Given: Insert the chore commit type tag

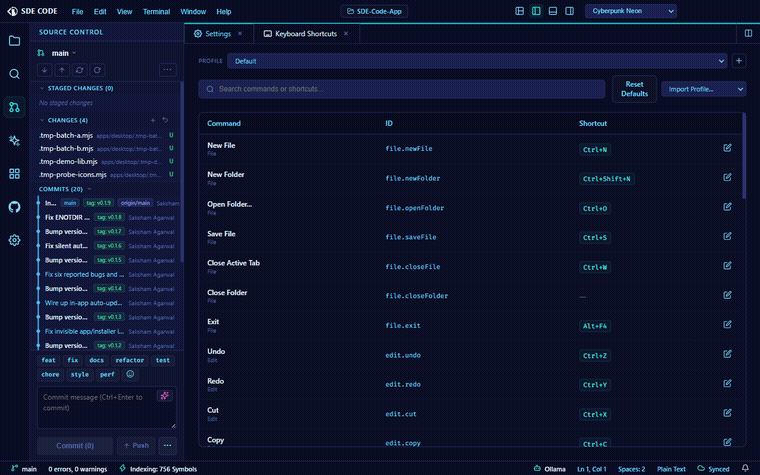Looking at the screenshot, I should [x=50, y=375].
